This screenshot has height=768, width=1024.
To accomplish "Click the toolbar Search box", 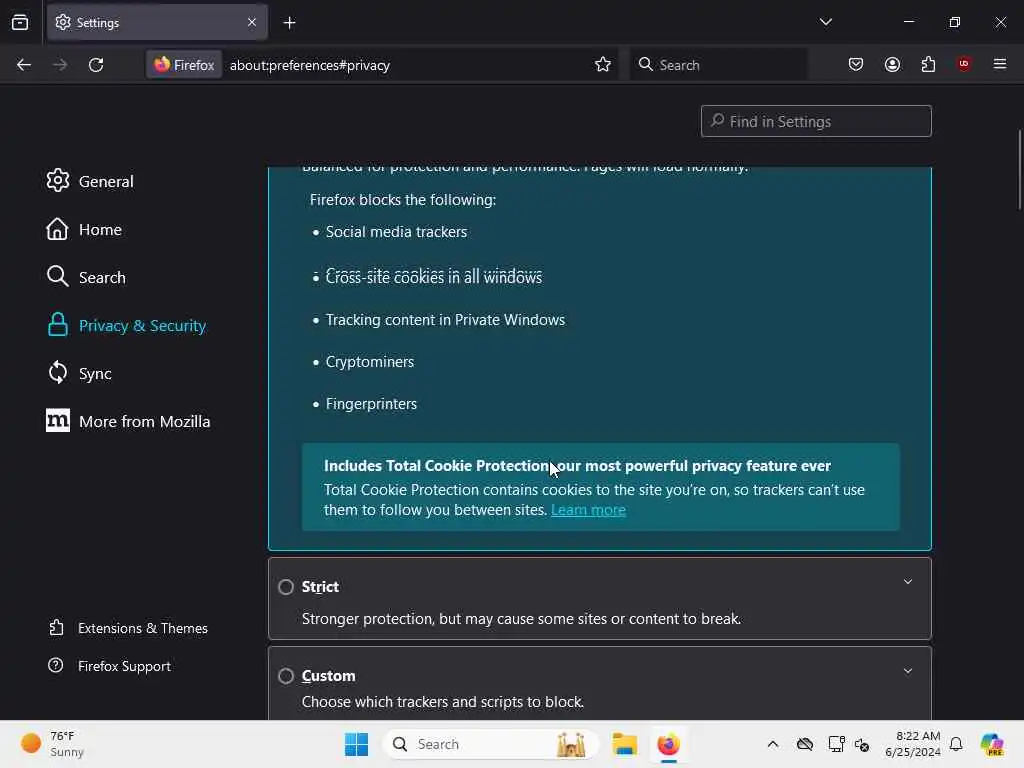I will coord(718,65).
